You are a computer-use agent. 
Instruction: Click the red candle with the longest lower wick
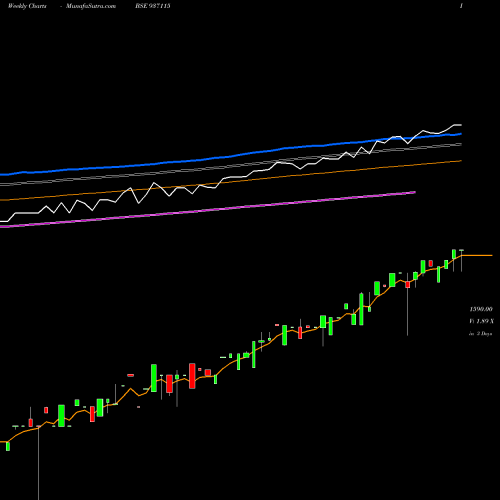407,284
